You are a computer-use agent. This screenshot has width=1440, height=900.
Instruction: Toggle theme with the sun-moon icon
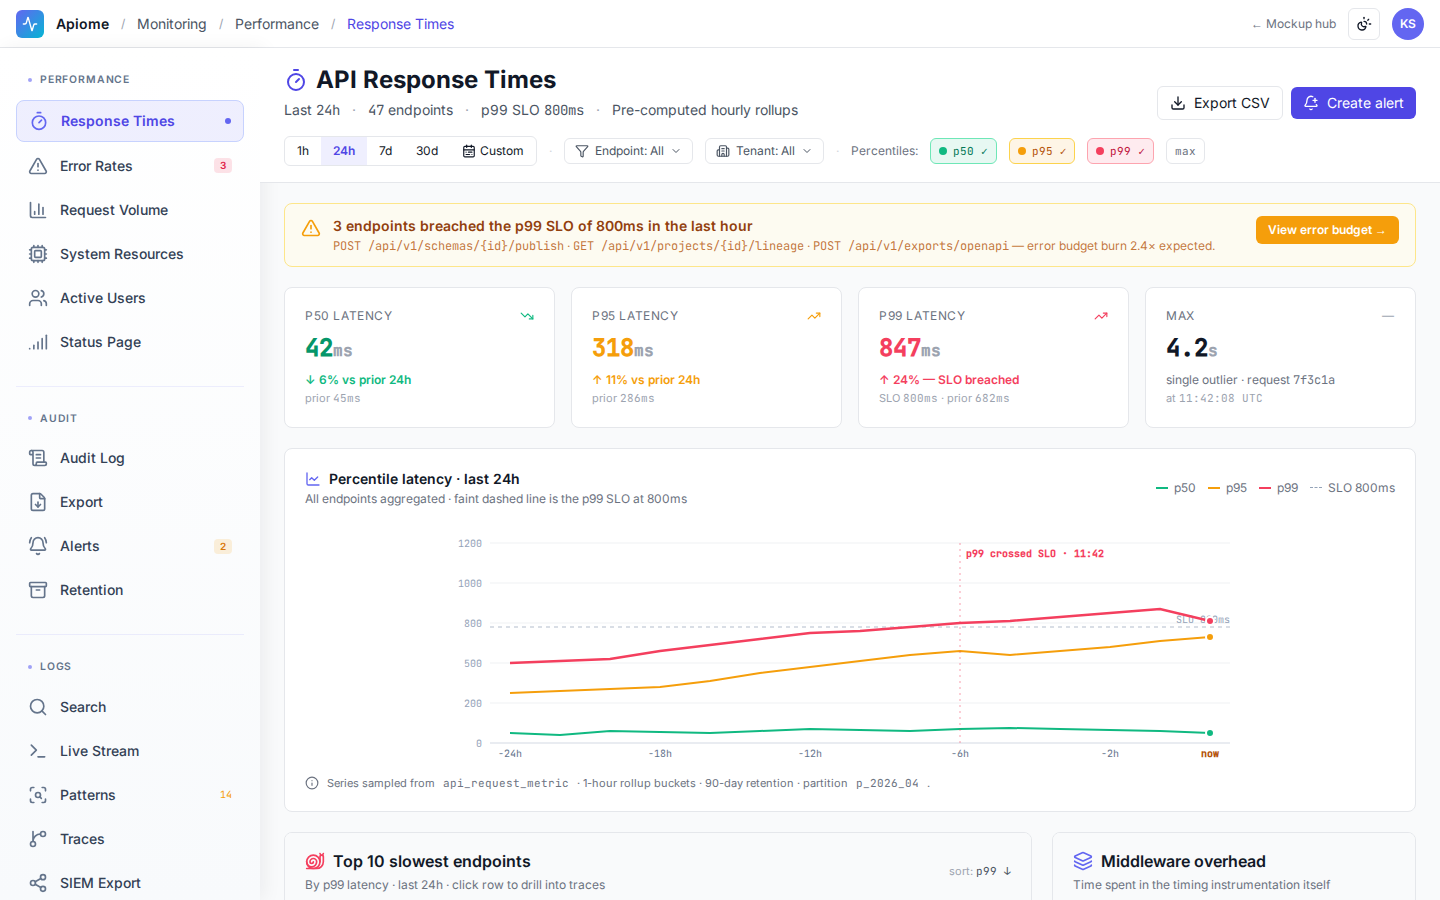pyautogui.click(x=1364, y=24)
